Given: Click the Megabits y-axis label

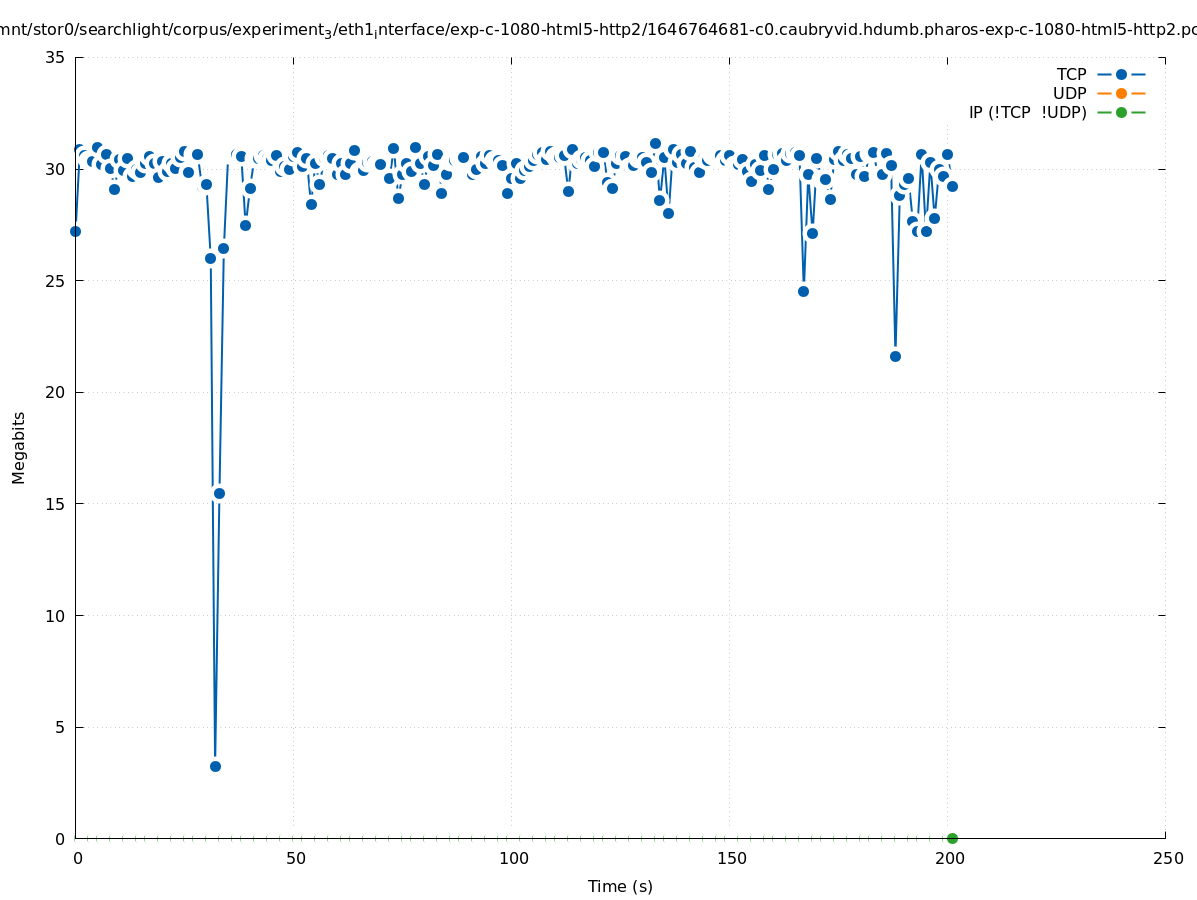Looking at the screenshot, I should point(19,447).
